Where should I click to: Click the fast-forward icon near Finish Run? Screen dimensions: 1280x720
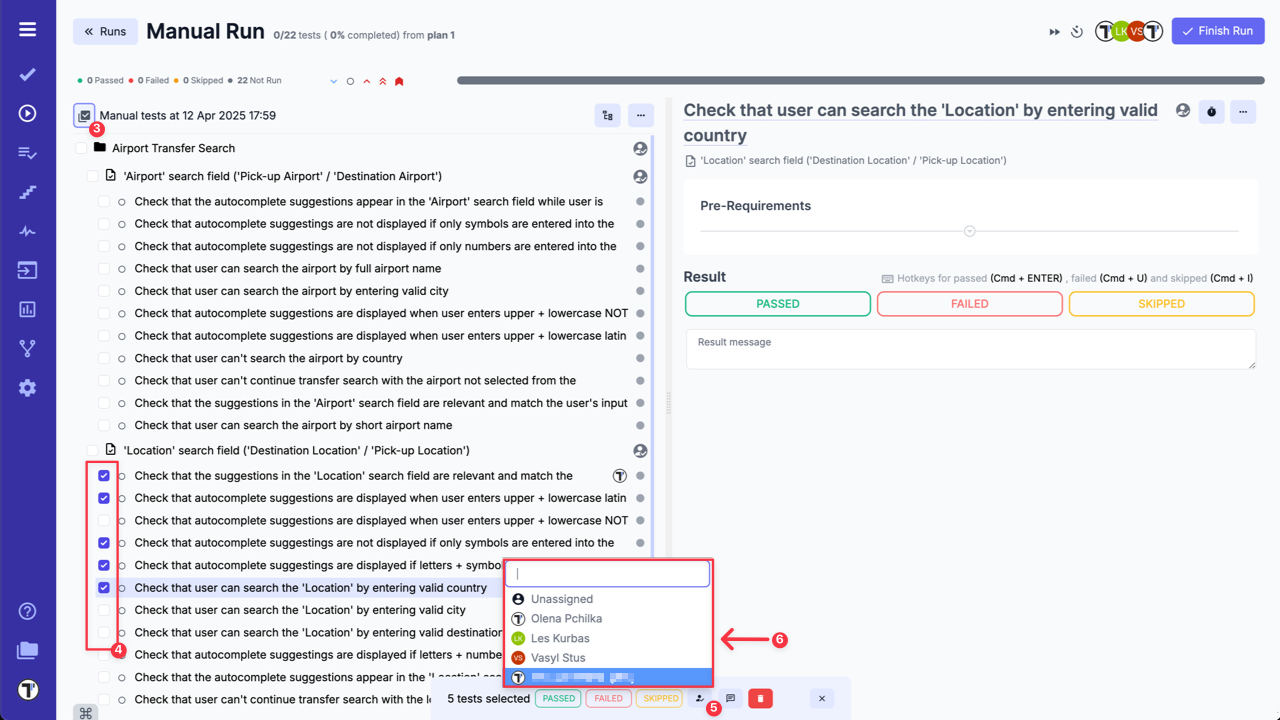click(x=1054, y=31)
